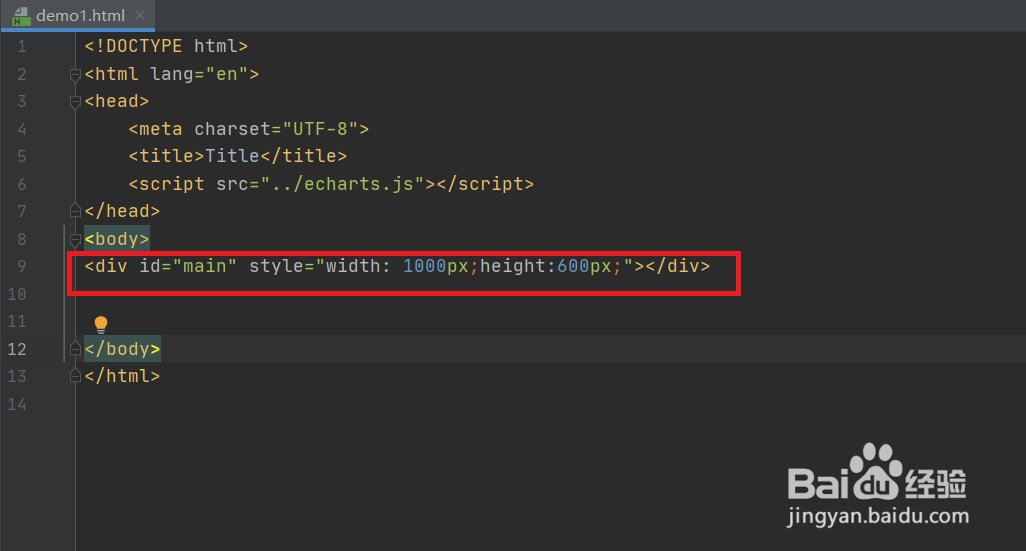This screenshot has width=1026, height=551.
Task: Click the meta charset="UTF-8" line
Action: pyautogui.click(x=249, y=129)
